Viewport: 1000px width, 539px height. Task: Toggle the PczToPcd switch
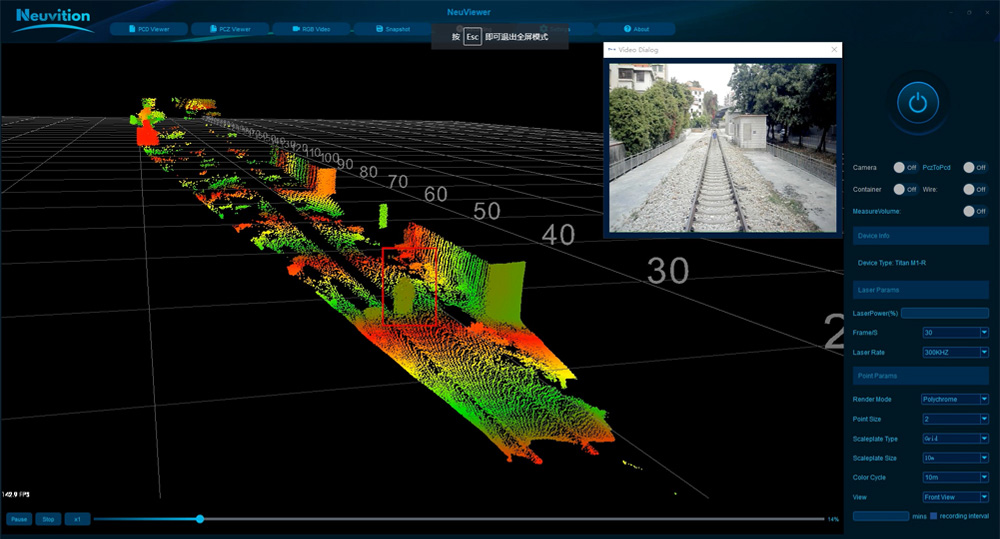pos(975,167)
